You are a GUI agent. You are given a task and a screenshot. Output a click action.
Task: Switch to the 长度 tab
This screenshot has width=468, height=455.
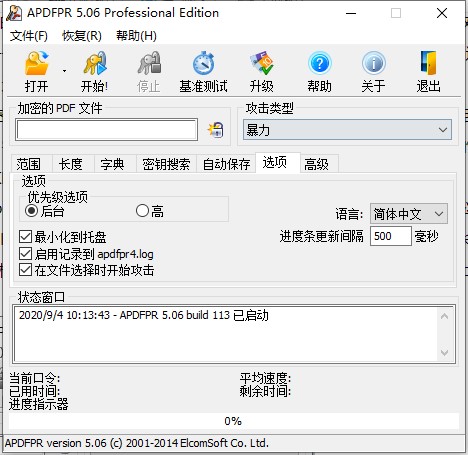(x=73, y=164)
